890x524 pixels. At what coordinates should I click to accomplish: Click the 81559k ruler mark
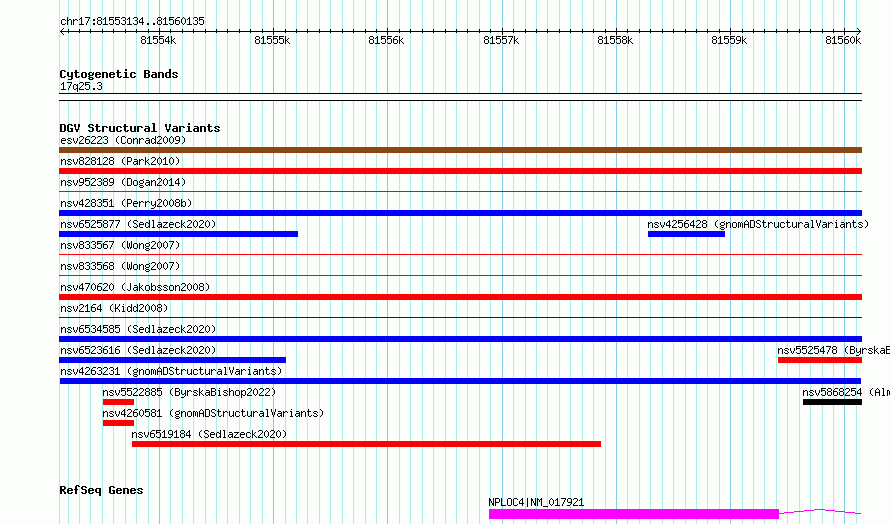pyautogui.click(x=729, y=40)
